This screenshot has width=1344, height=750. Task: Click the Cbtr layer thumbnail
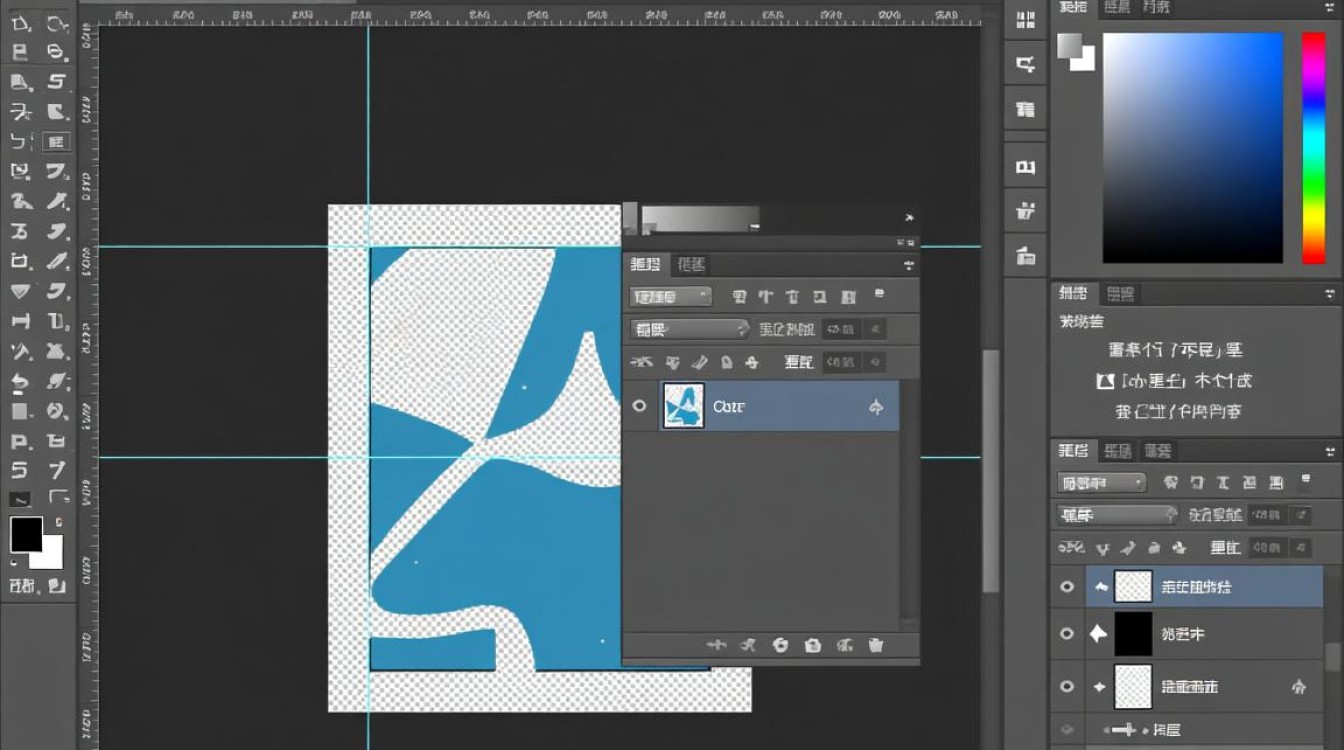pyautogui.click(x=684, y=406)
